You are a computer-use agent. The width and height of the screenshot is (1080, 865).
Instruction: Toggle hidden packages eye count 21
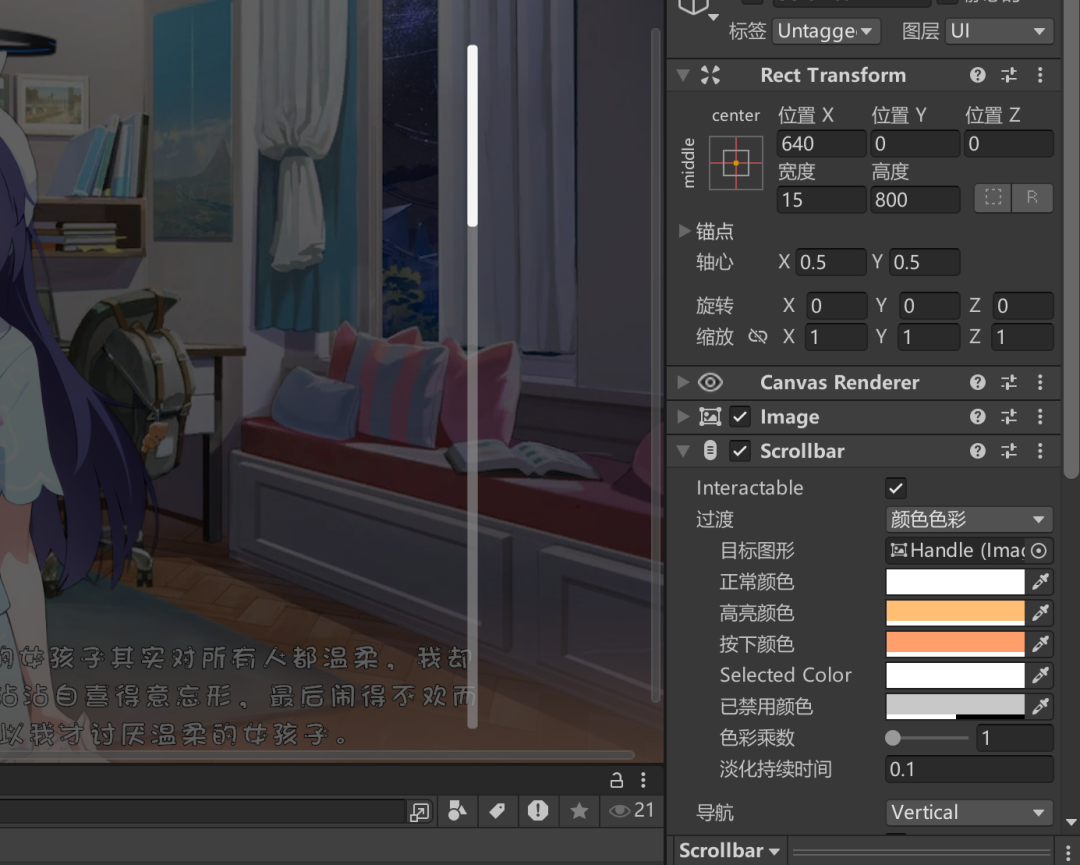pyautogui.click(x=632, y=811)
